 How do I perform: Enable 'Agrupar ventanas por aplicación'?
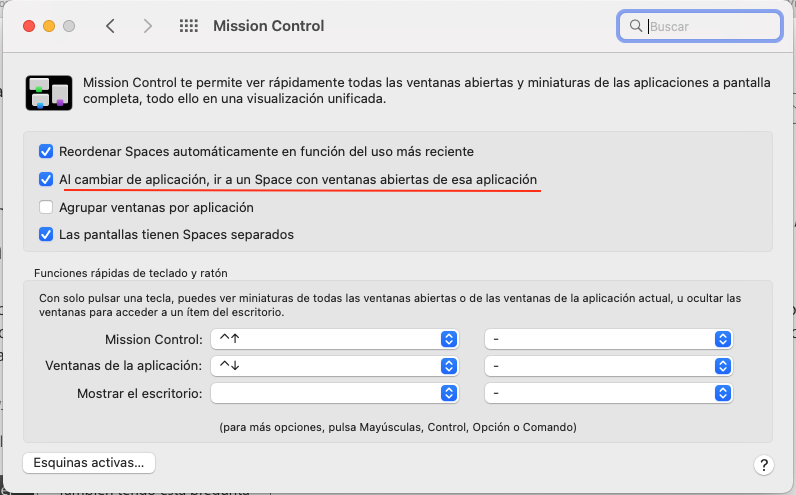click(x=45, y=208)
